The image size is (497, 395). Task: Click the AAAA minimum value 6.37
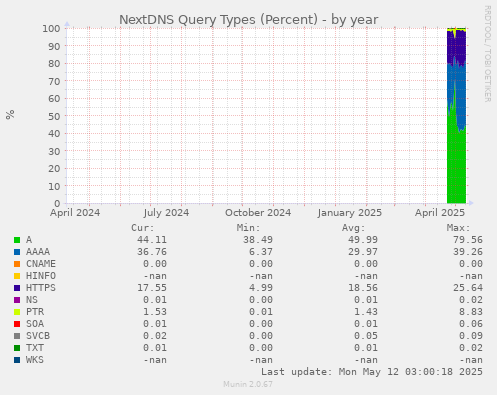261,252
